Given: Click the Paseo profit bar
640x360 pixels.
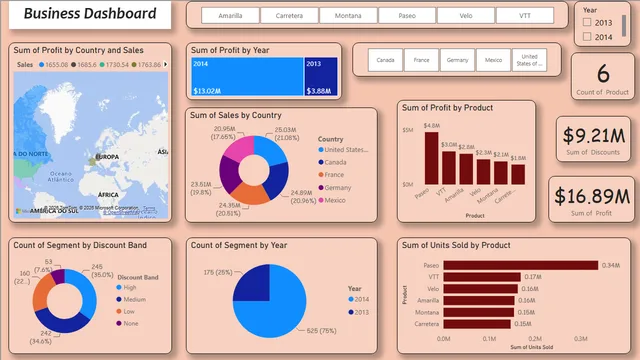Looking at the screenshot, I should point(431,158).
